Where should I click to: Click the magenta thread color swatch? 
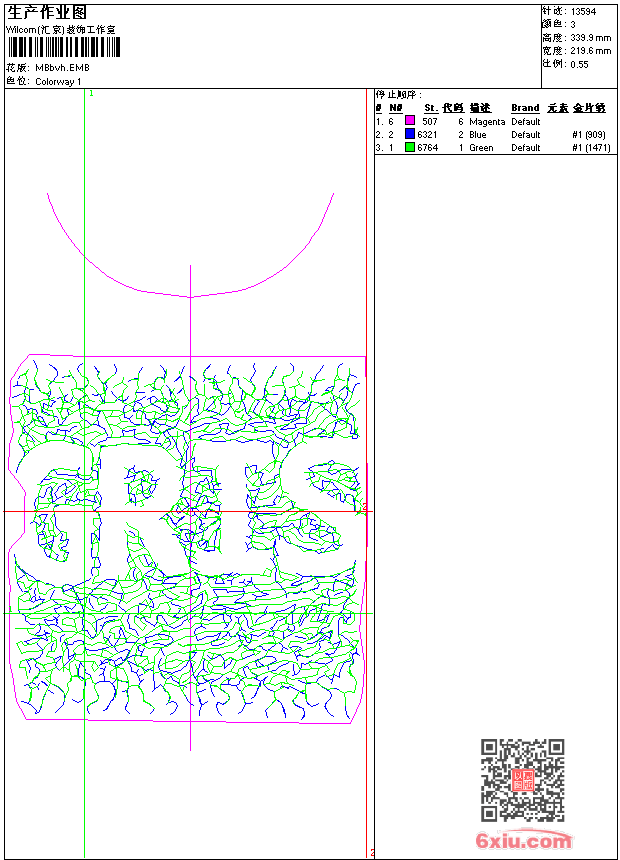(x=410, y=121)
